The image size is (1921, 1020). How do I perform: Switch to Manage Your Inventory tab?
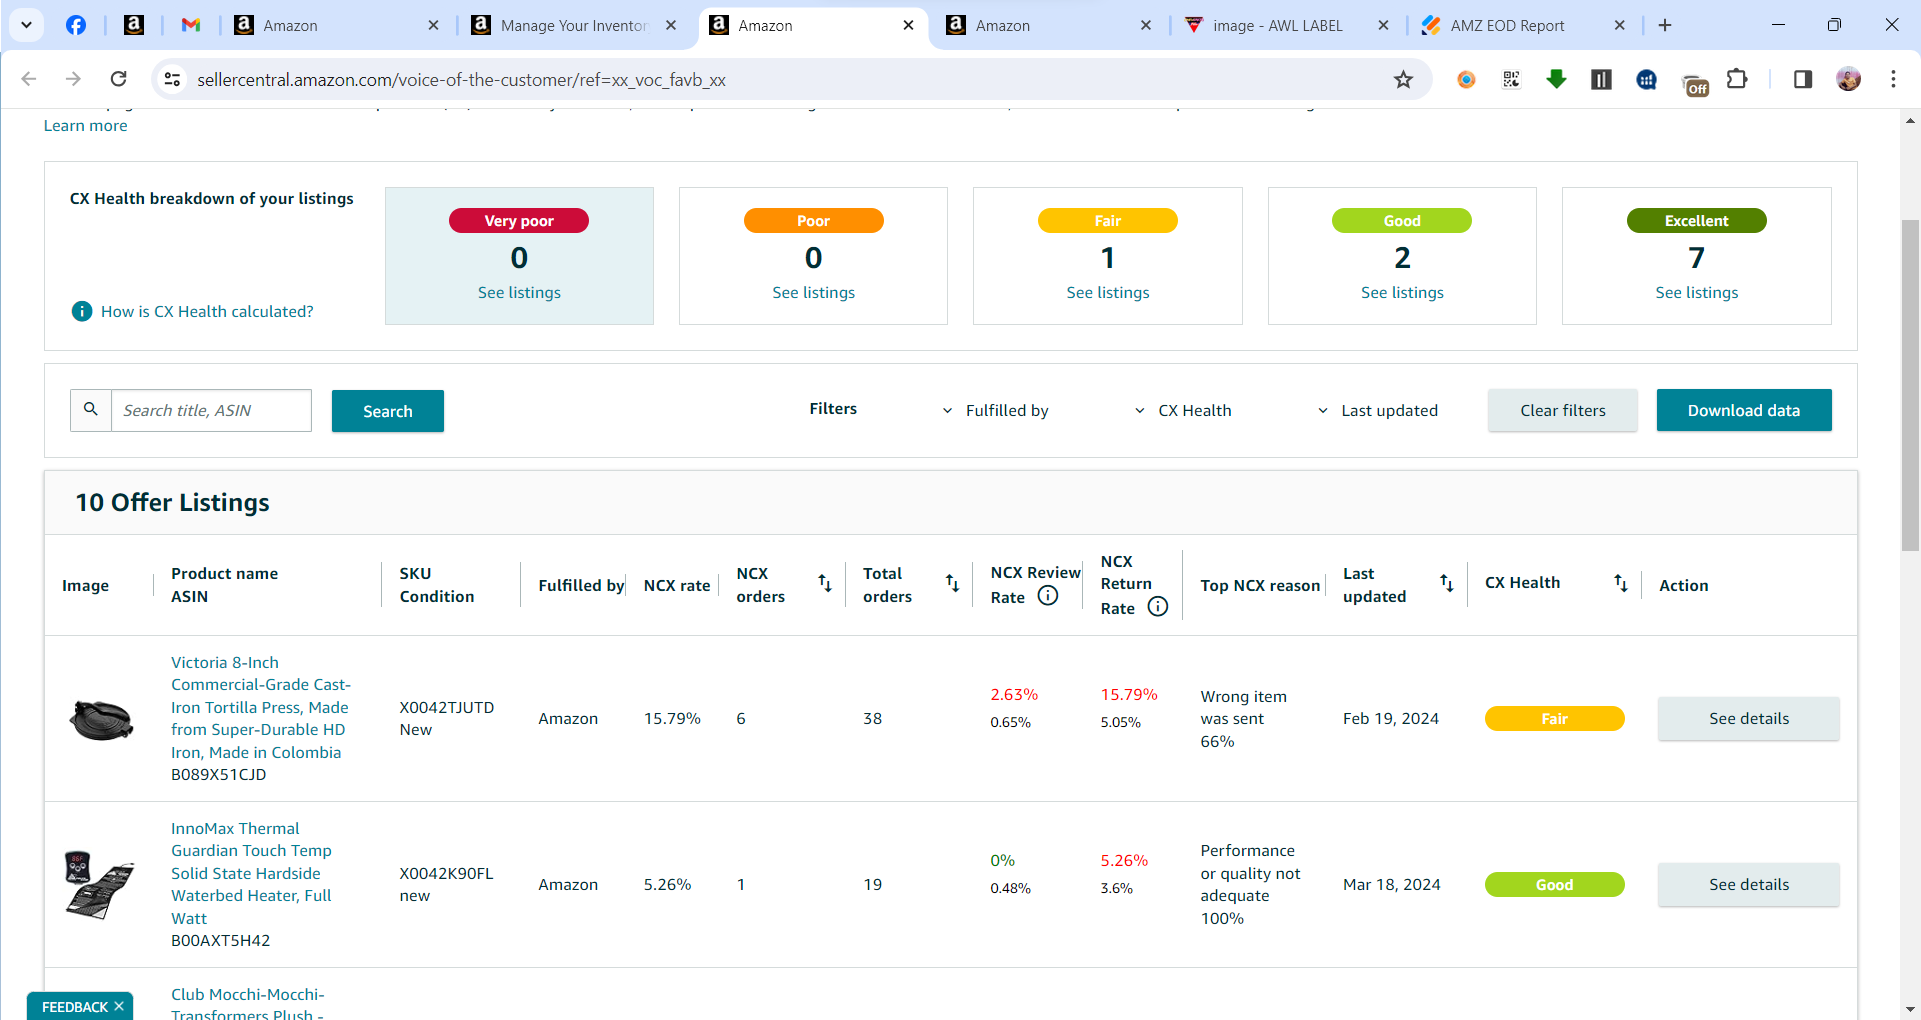[x=574, y=26]
